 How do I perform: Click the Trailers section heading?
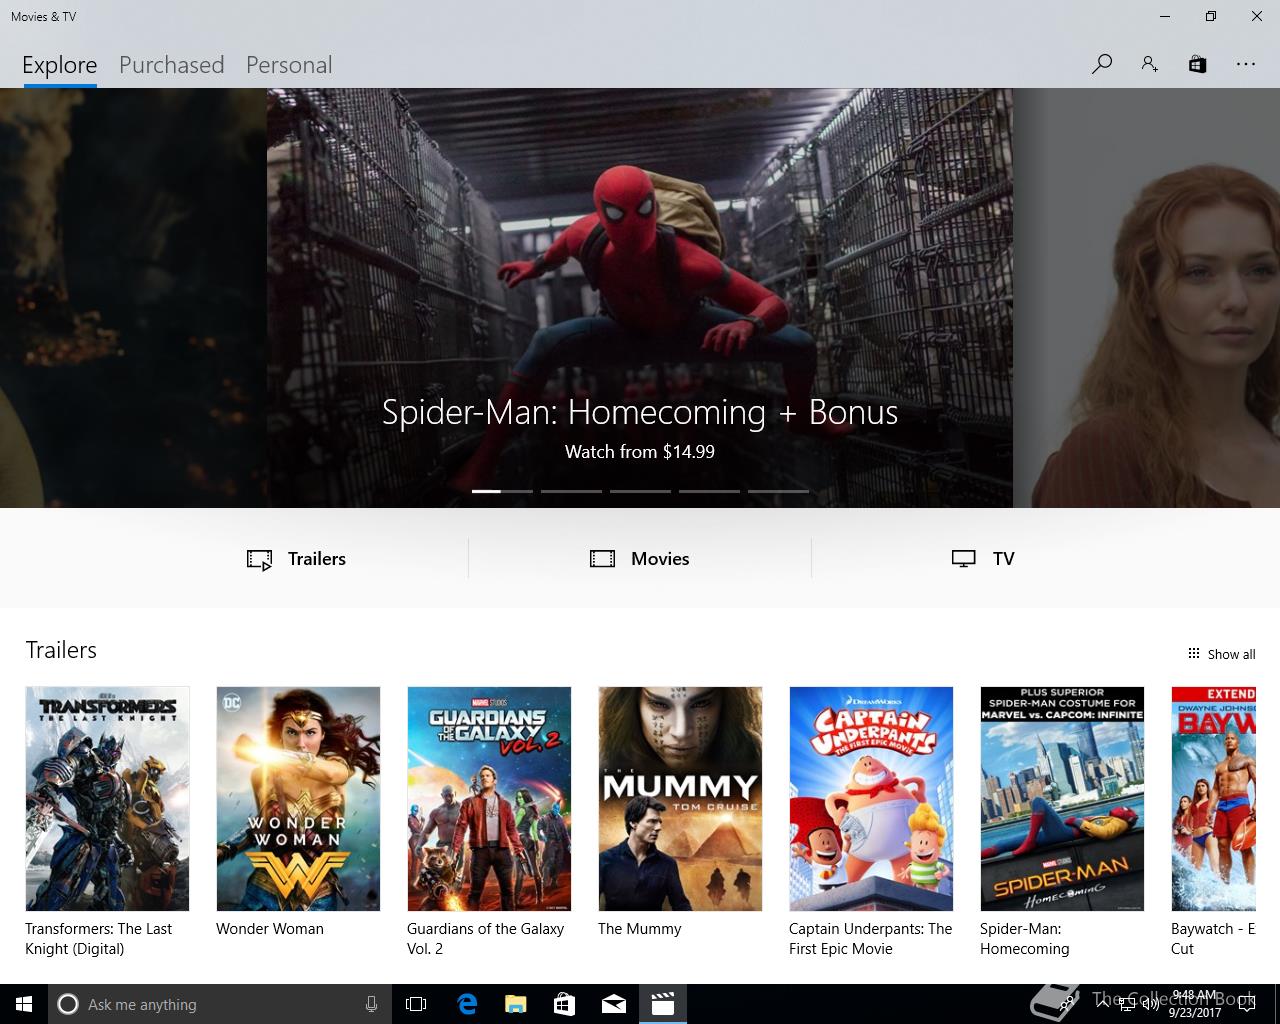pos(61,650)
